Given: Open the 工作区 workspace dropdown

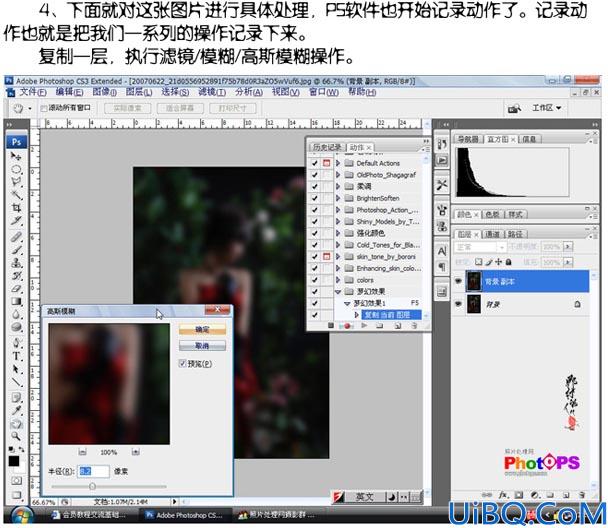Looking at the screenshot, I should click(546, 108).
